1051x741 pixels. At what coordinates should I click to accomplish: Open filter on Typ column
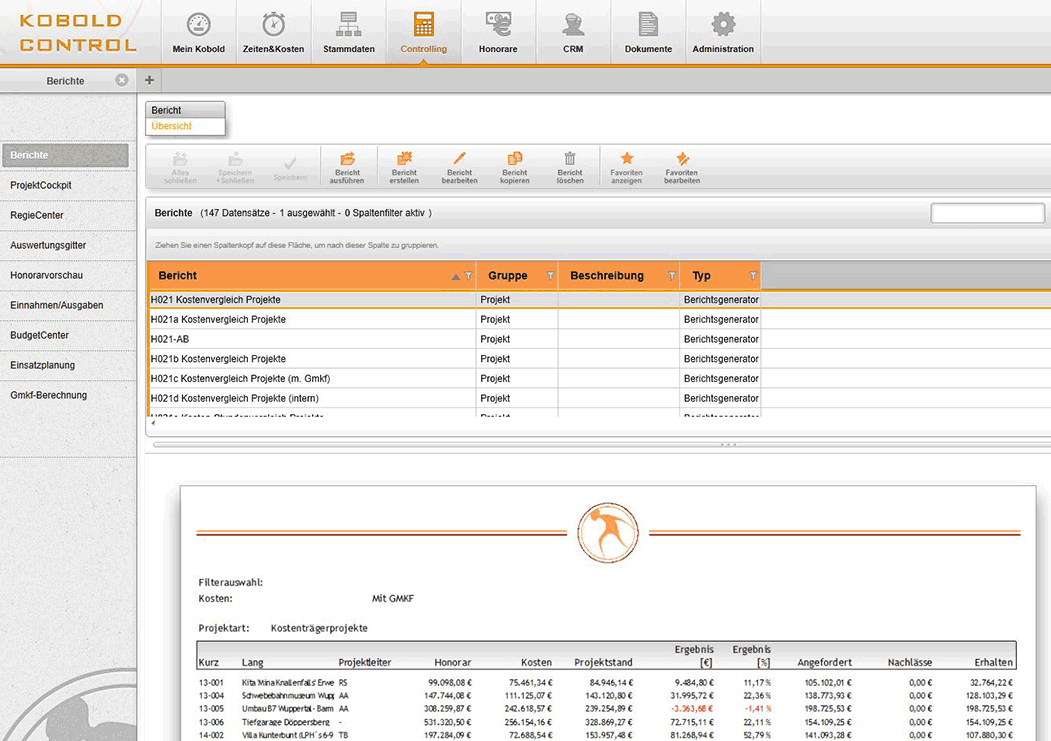pos(753,276)
